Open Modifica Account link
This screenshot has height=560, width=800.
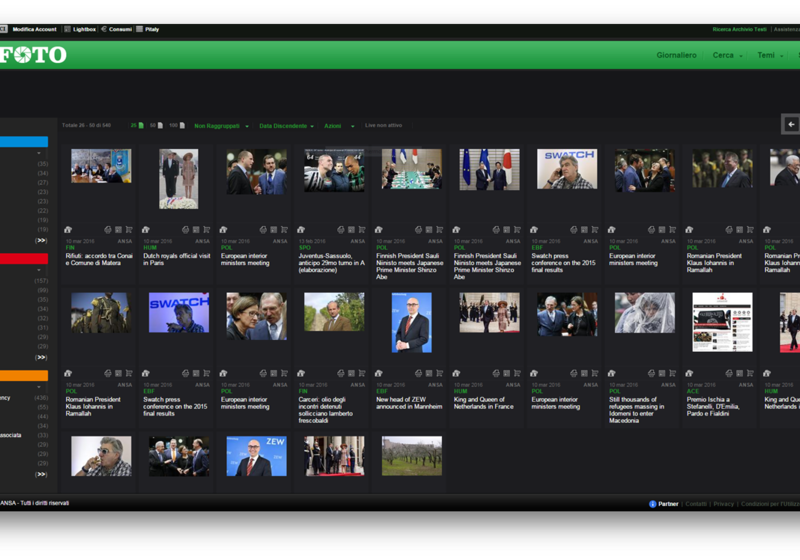click(34, 29)
